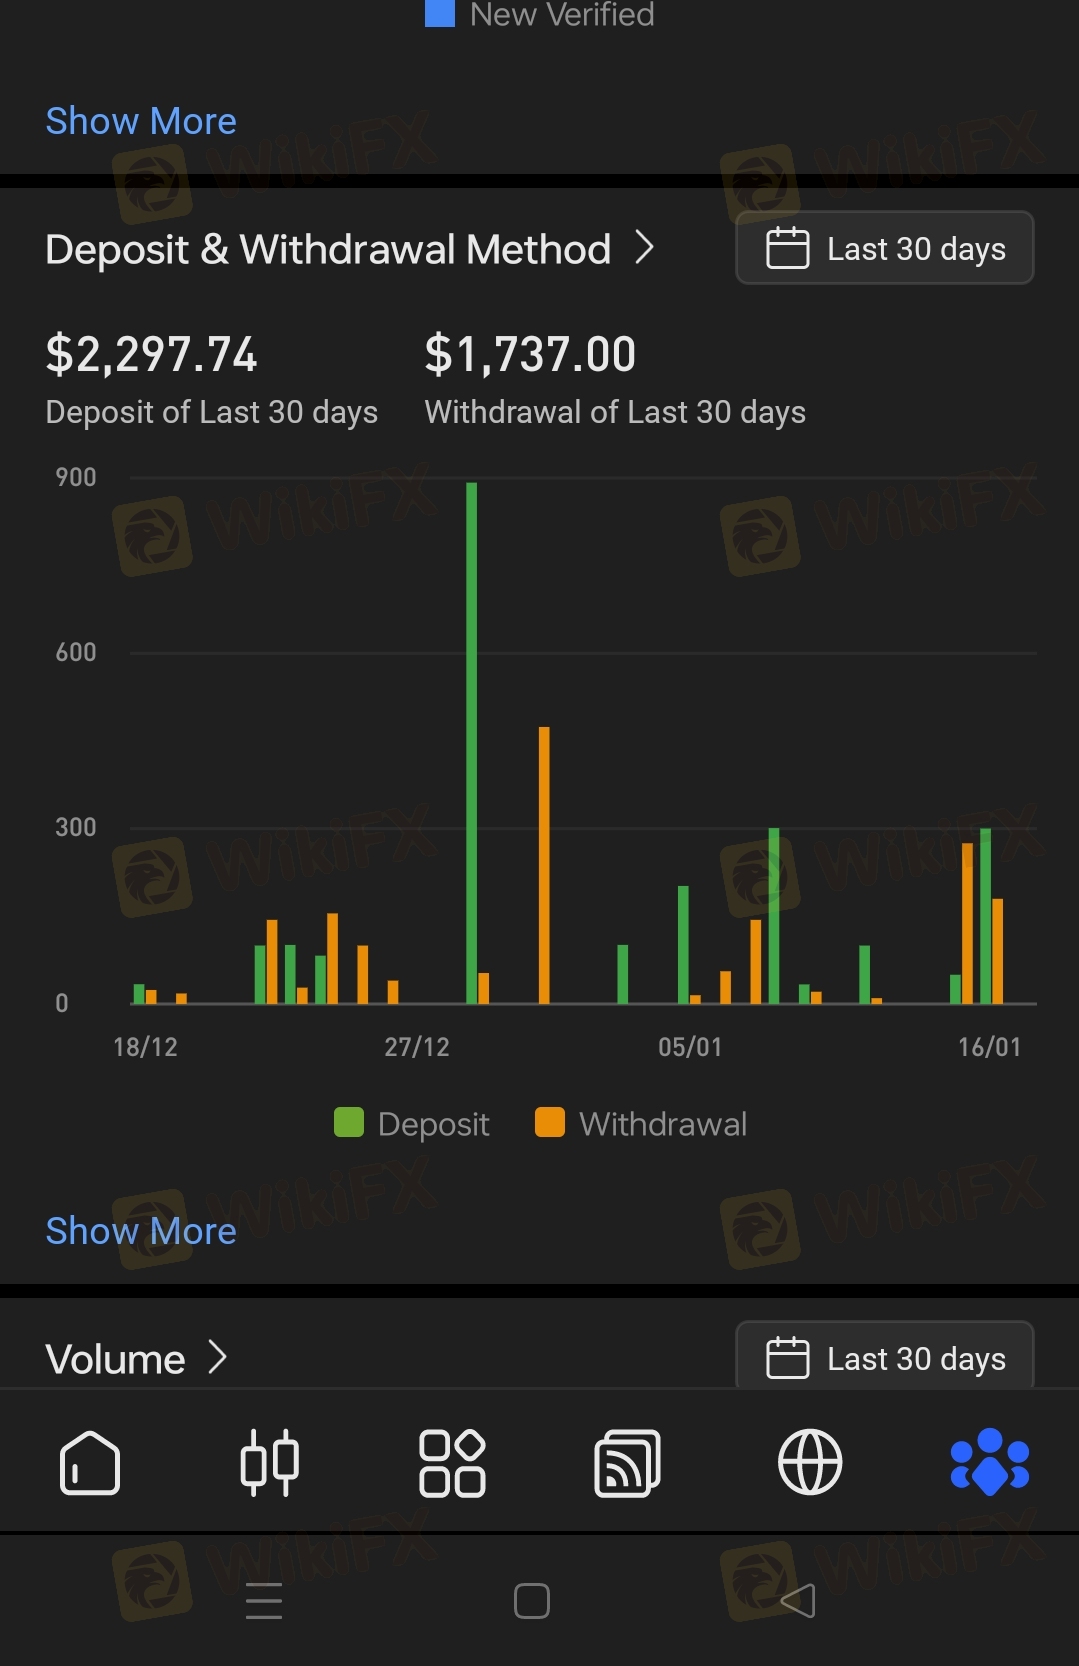Toggle the Withdrawal legend series
Screen dimensions: 1079x1666
coord(641,1124)
